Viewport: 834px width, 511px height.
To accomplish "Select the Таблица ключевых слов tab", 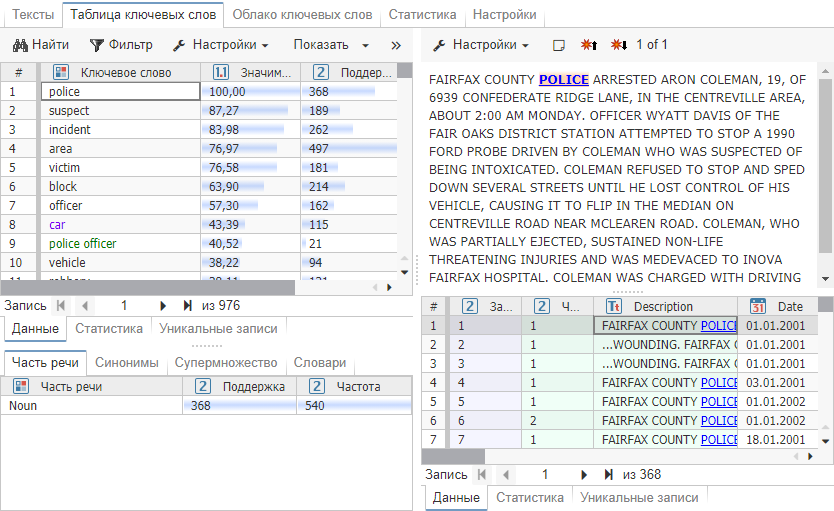I will tap(143, 14).
